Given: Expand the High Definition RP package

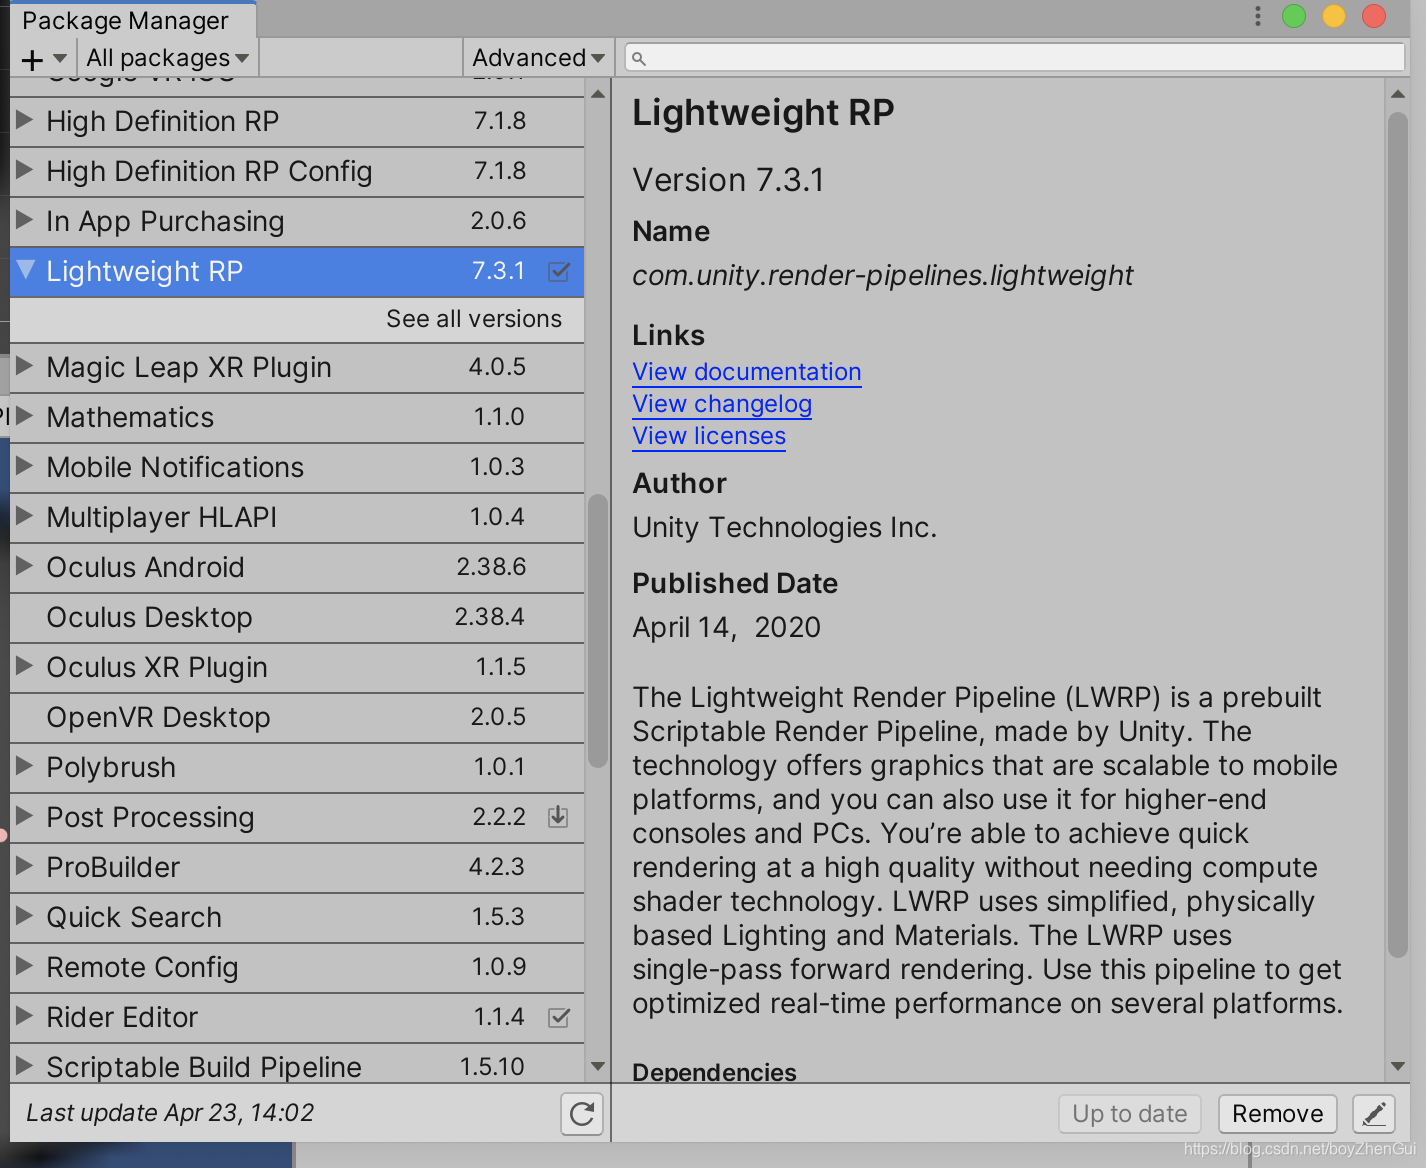Looking at the screenshot, I should click(25, 120).
